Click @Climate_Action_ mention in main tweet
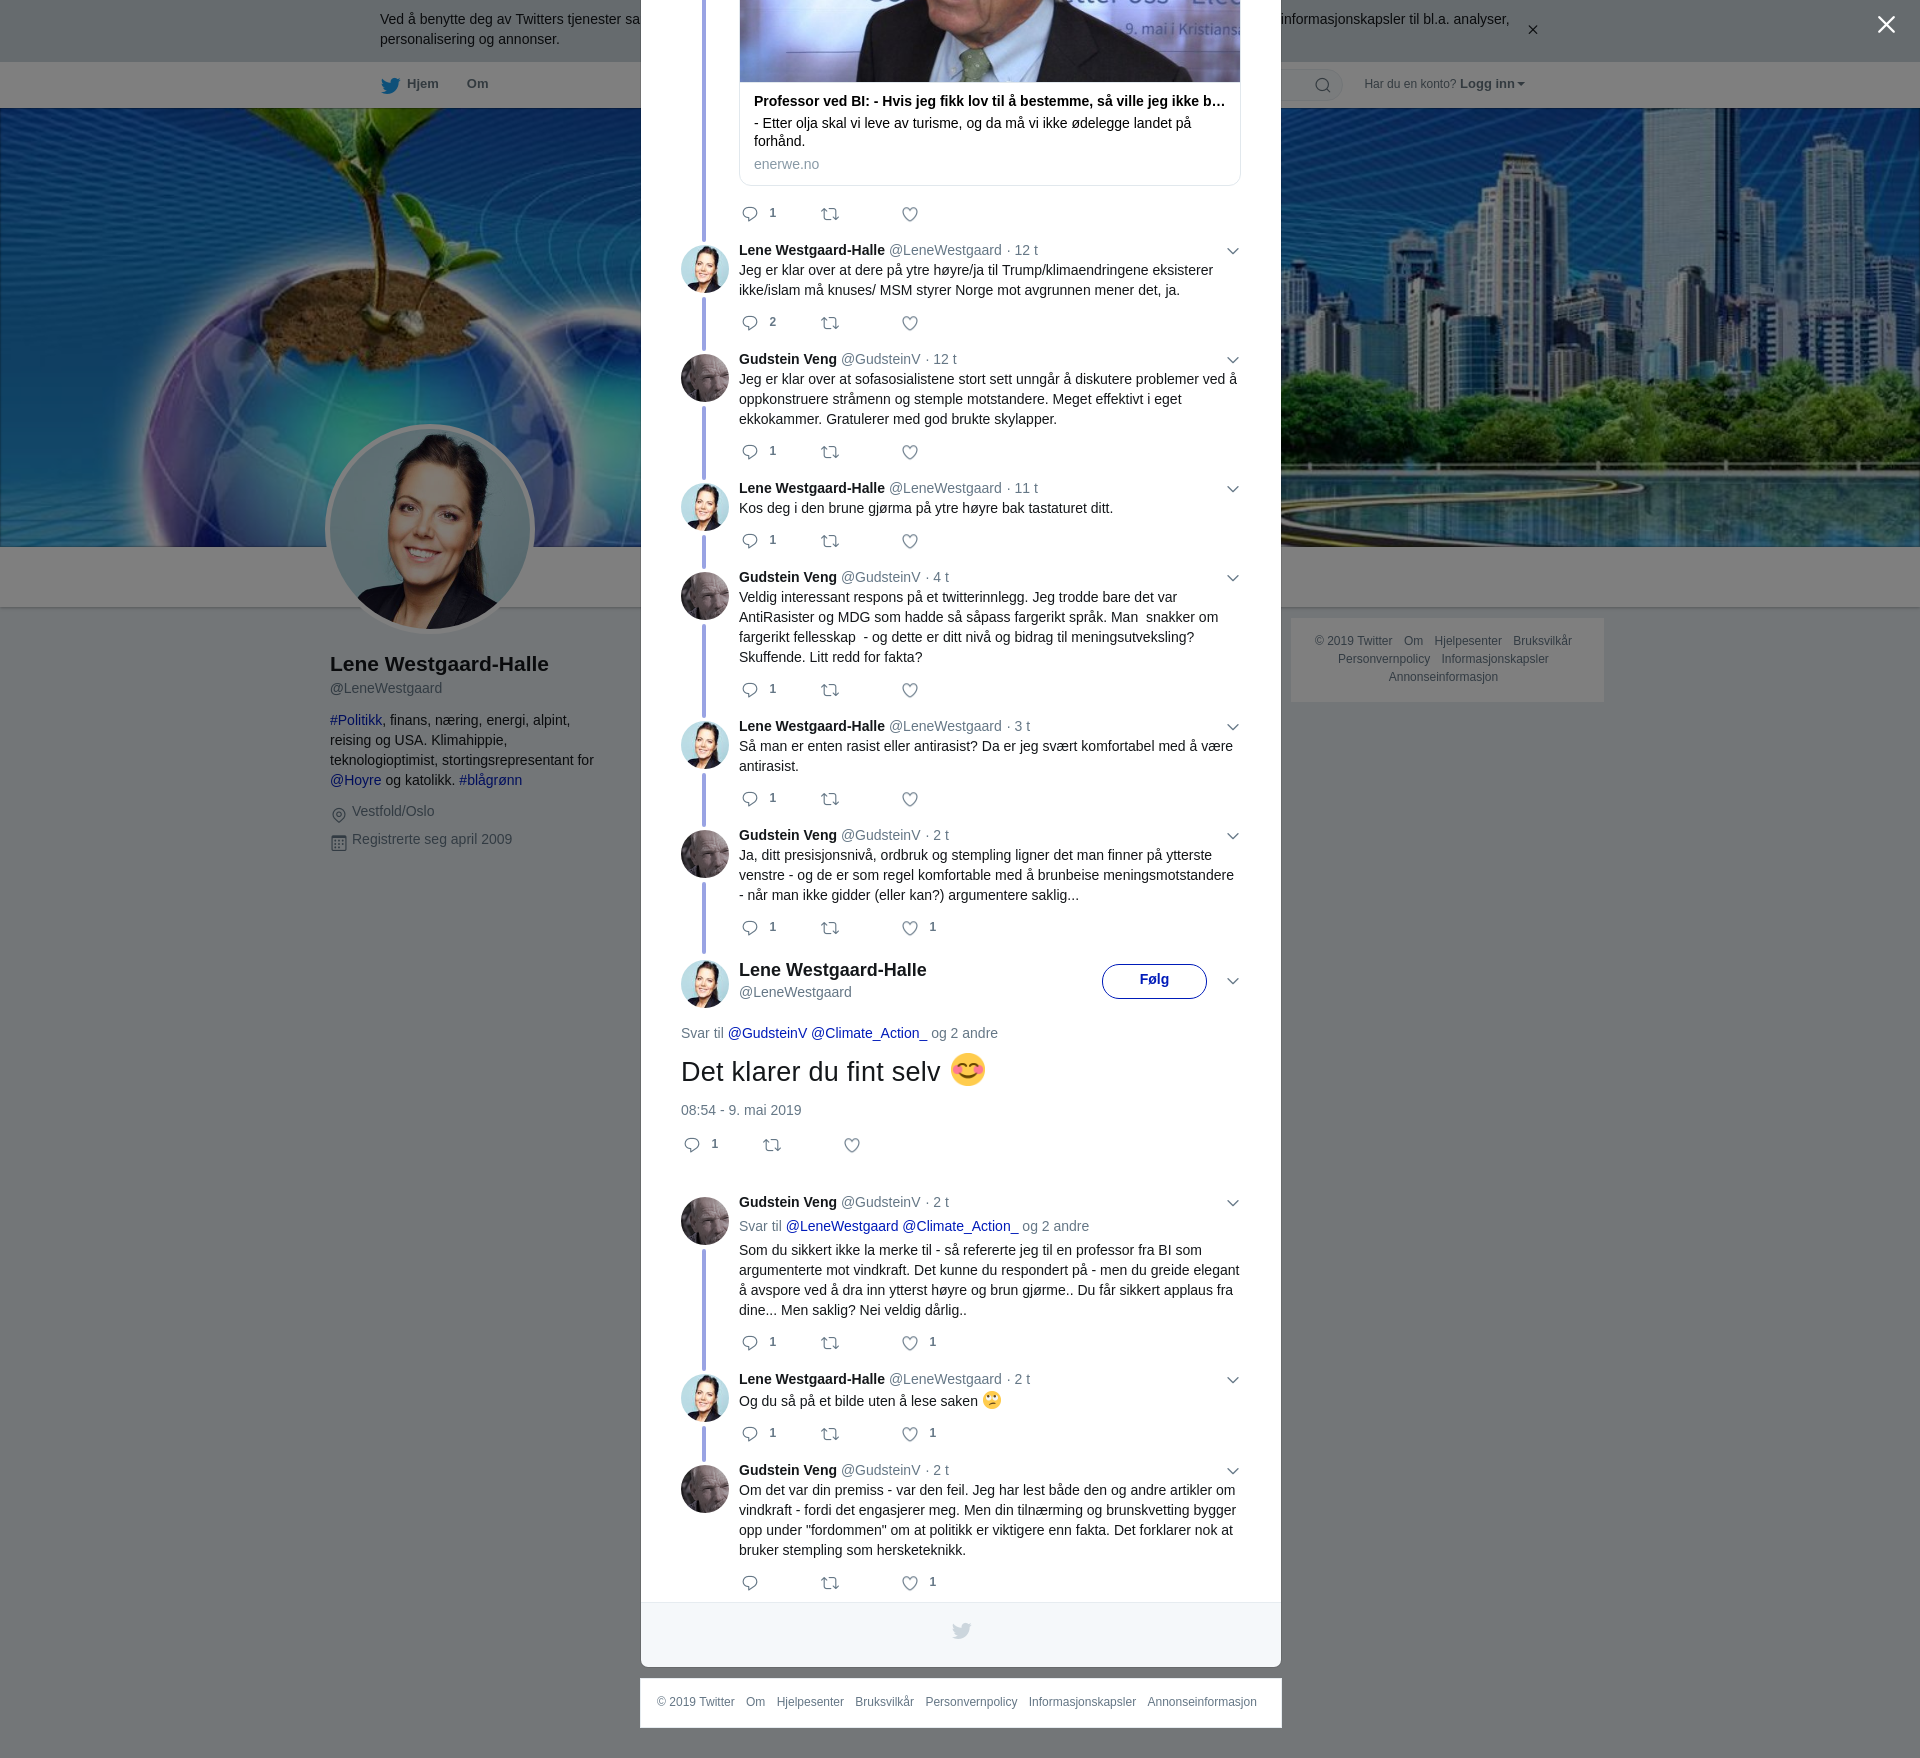The height and width of the screenshot is (1758, 1920). click(x=869, y=1033)
